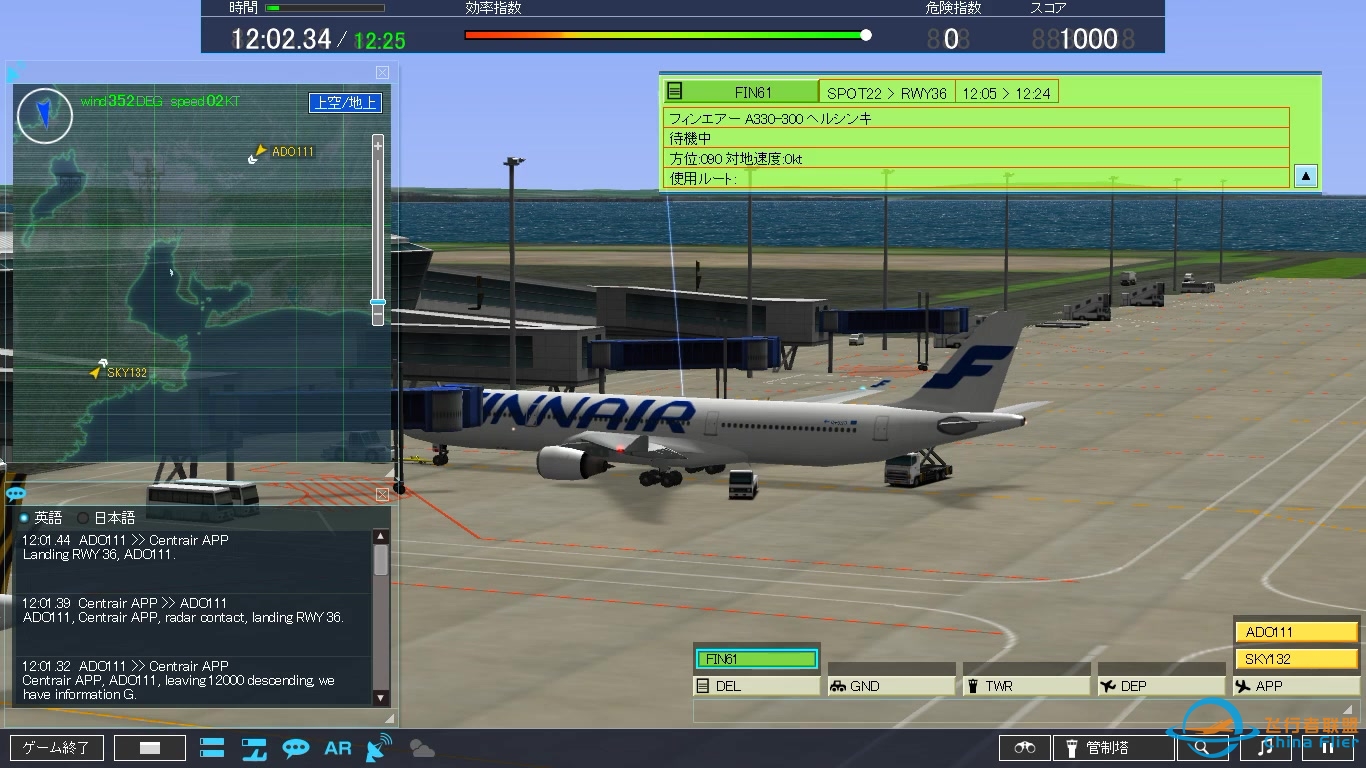Click the '方位:090 対地速度:0kt' row

click(977, 158)
